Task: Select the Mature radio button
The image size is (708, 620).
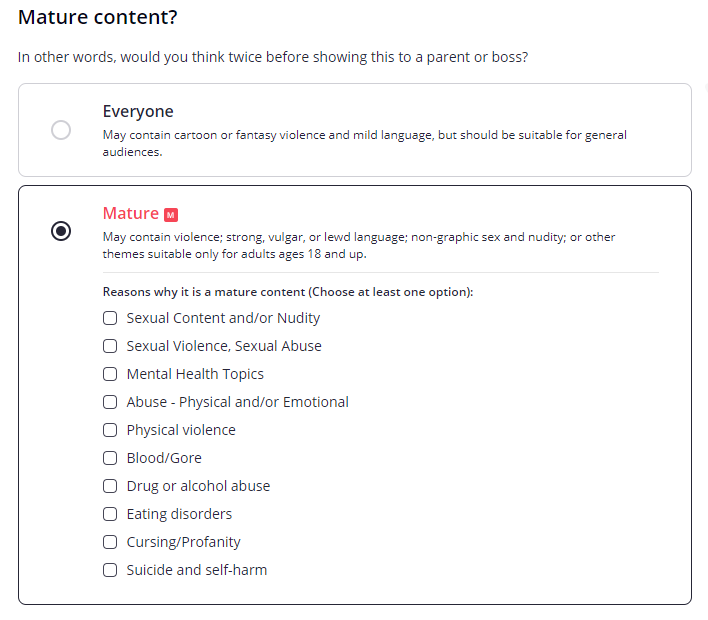Action: pos(61,231)
